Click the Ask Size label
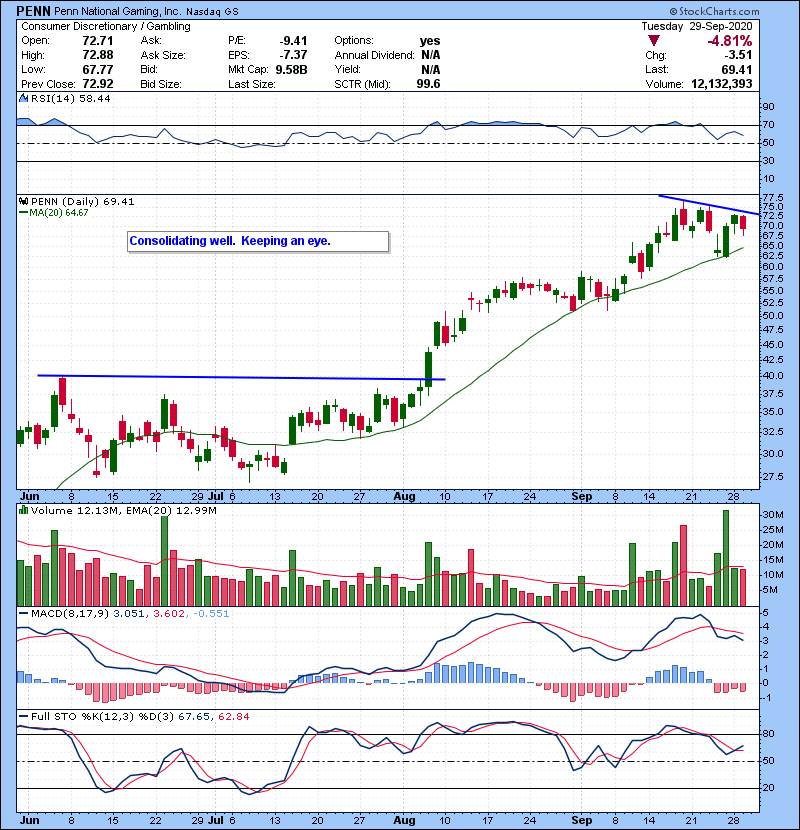The height and width of the screenshot is (830, 800). coord(163,55)
